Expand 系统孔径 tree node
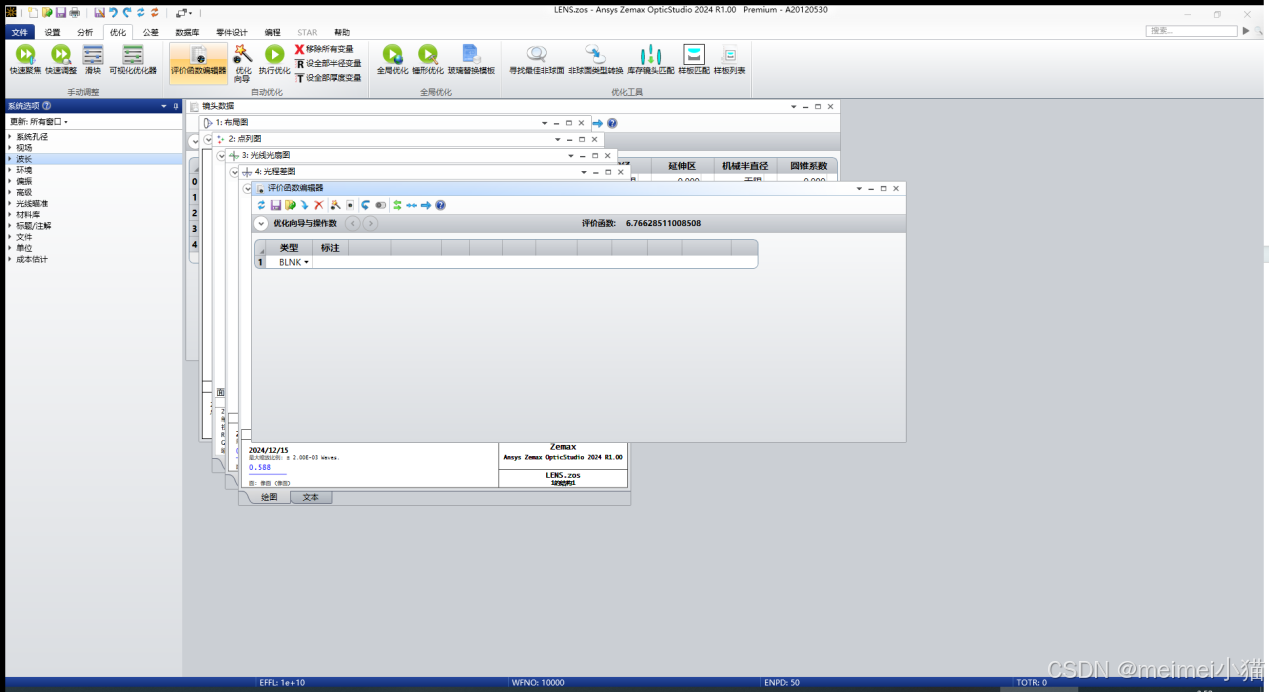 pos(10,137)
